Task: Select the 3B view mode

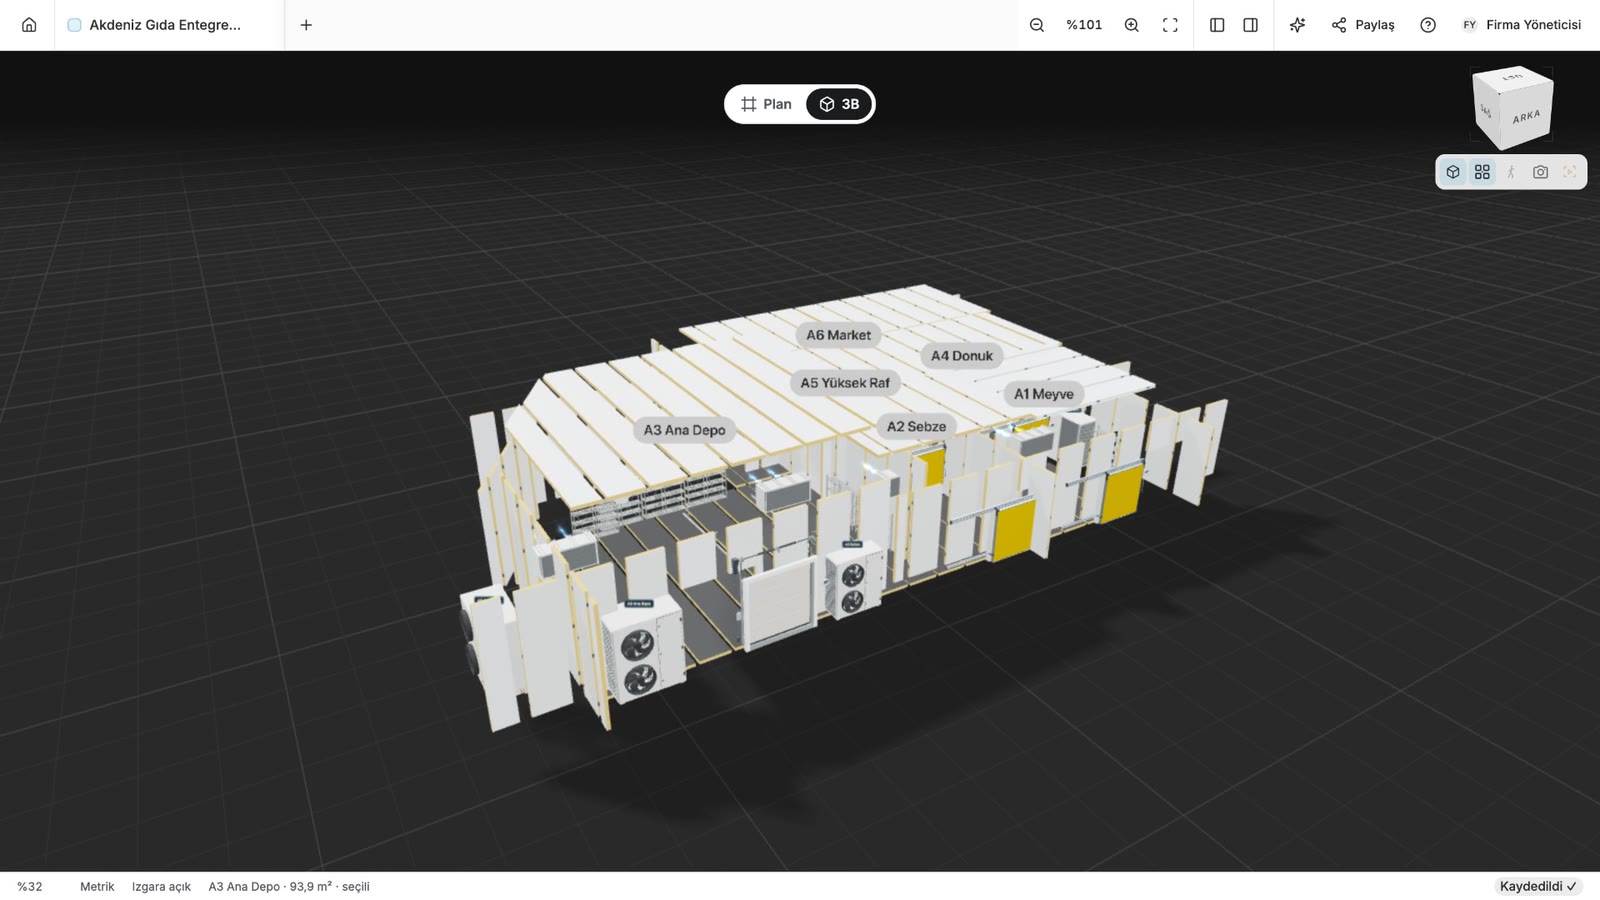Action: point(839,104)
